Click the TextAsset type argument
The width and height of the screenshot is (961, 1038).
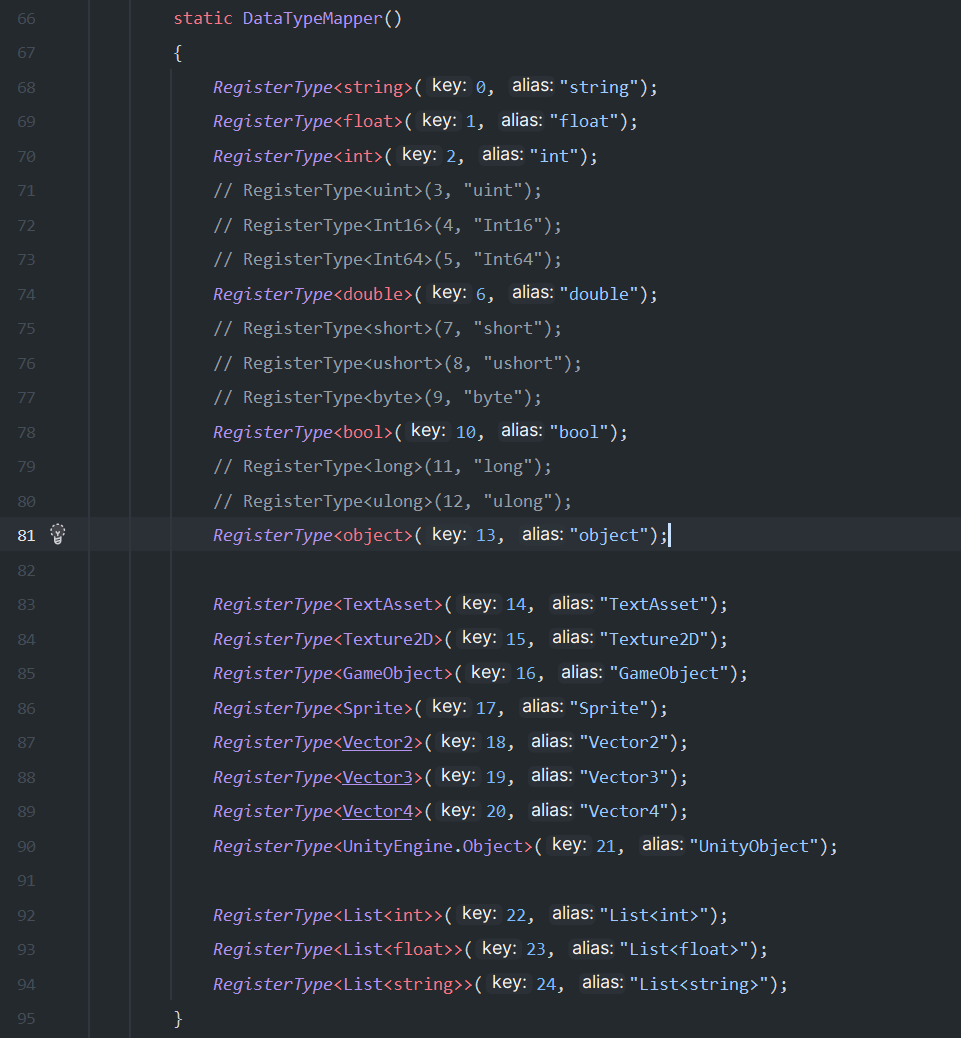pyautogui.click(x=387, y=604)
